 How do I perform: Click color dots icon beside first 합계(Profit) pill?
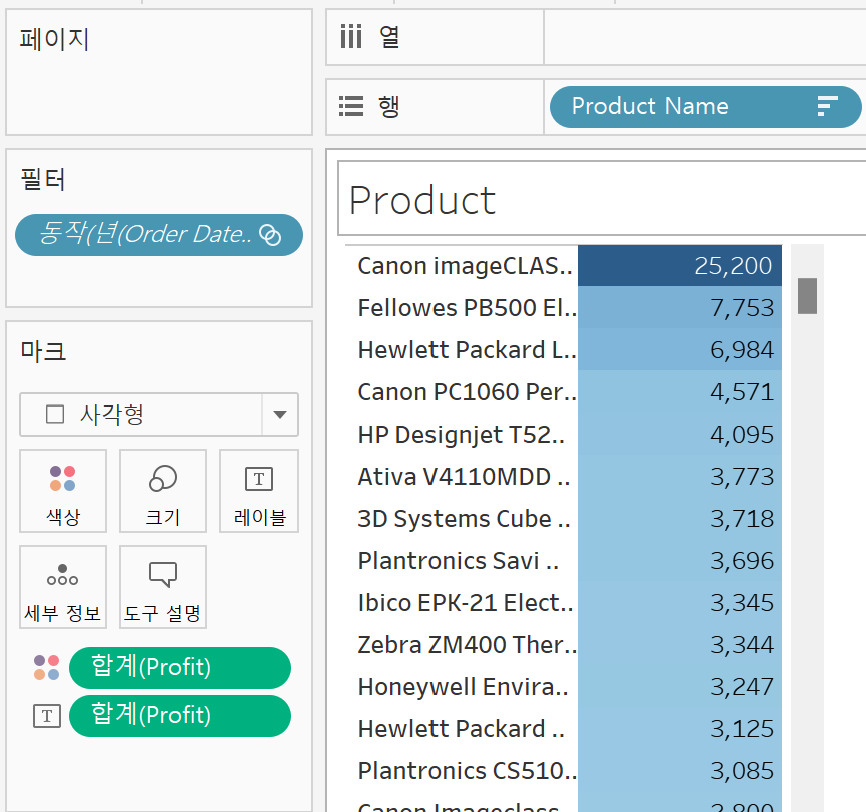[46, 667]
